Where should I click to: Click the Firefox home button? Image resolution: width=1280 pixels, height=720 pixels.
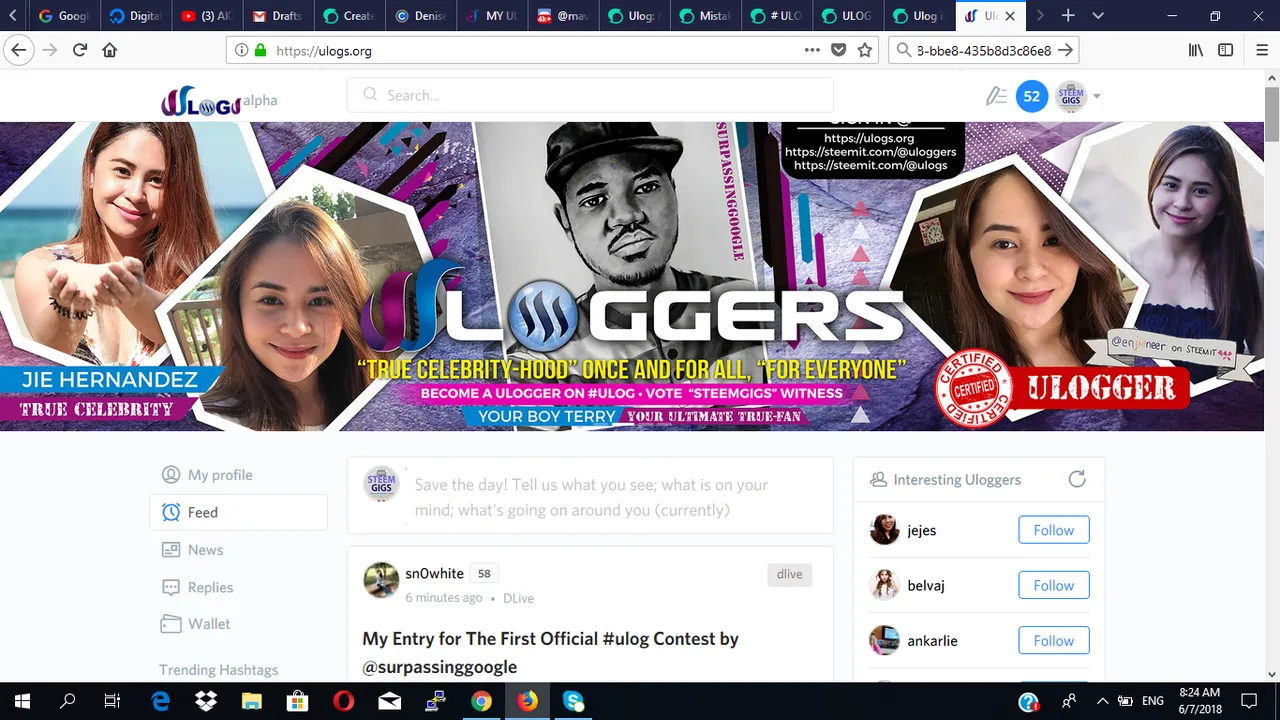tap(110, 50)
